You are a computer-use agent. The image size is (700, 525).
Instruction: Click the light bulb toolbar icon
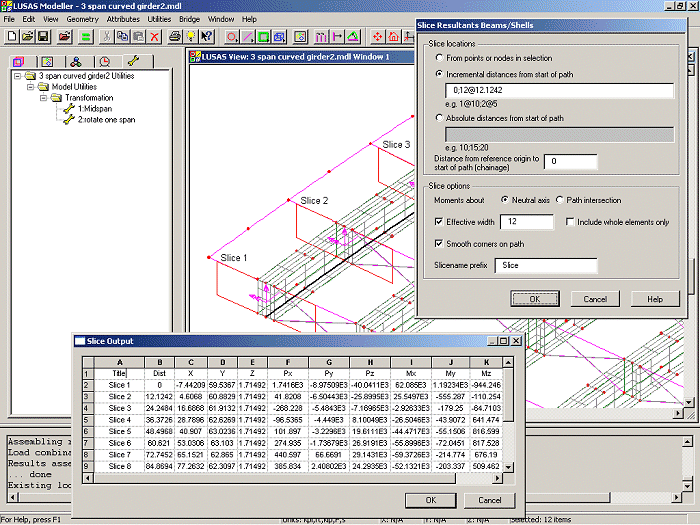(191, 37)
